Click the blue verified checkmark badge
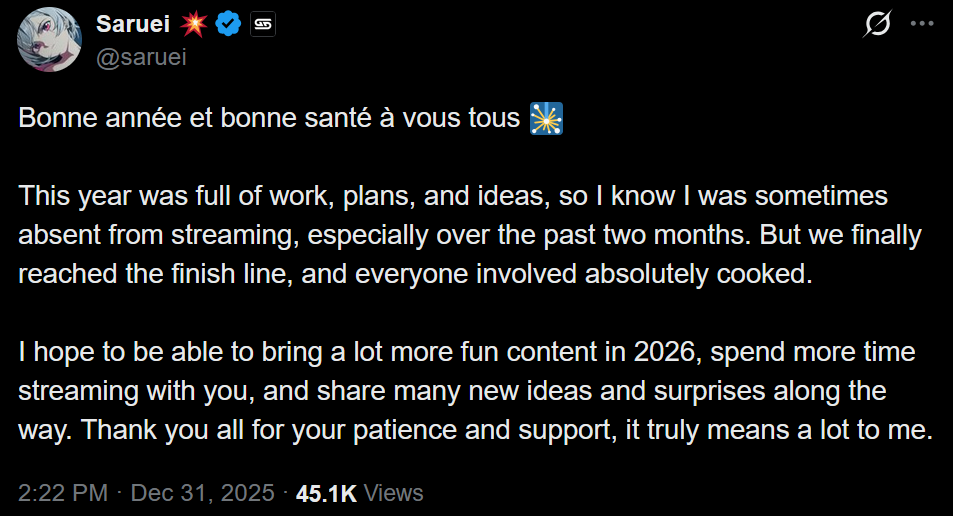 click(x=228, y=24)
